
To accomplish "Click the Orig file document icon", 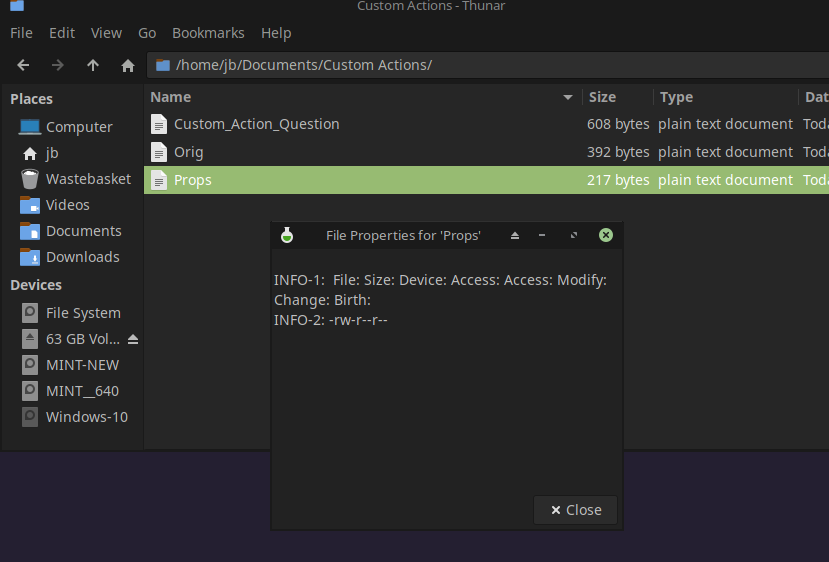I will [159, 152].
